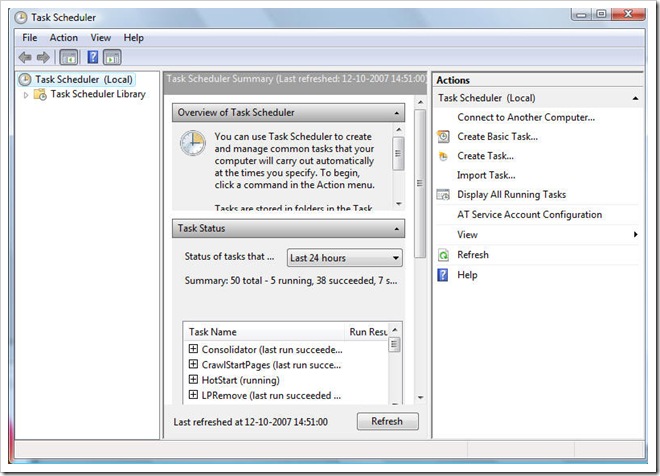The image size is (660, 476).
Task: Click Display All Running Tasks action
Action: coord(511,194)
